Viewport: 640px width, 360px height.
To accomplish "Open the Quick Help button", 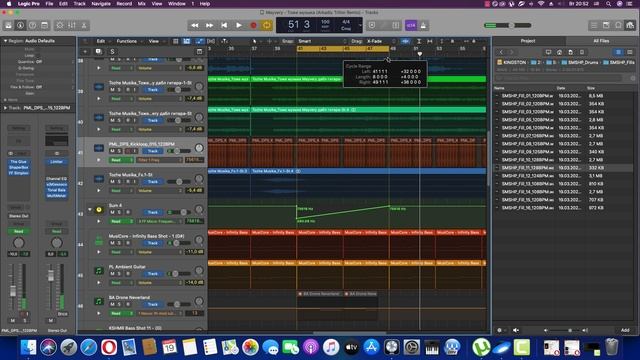I will [x=32, y=25].
